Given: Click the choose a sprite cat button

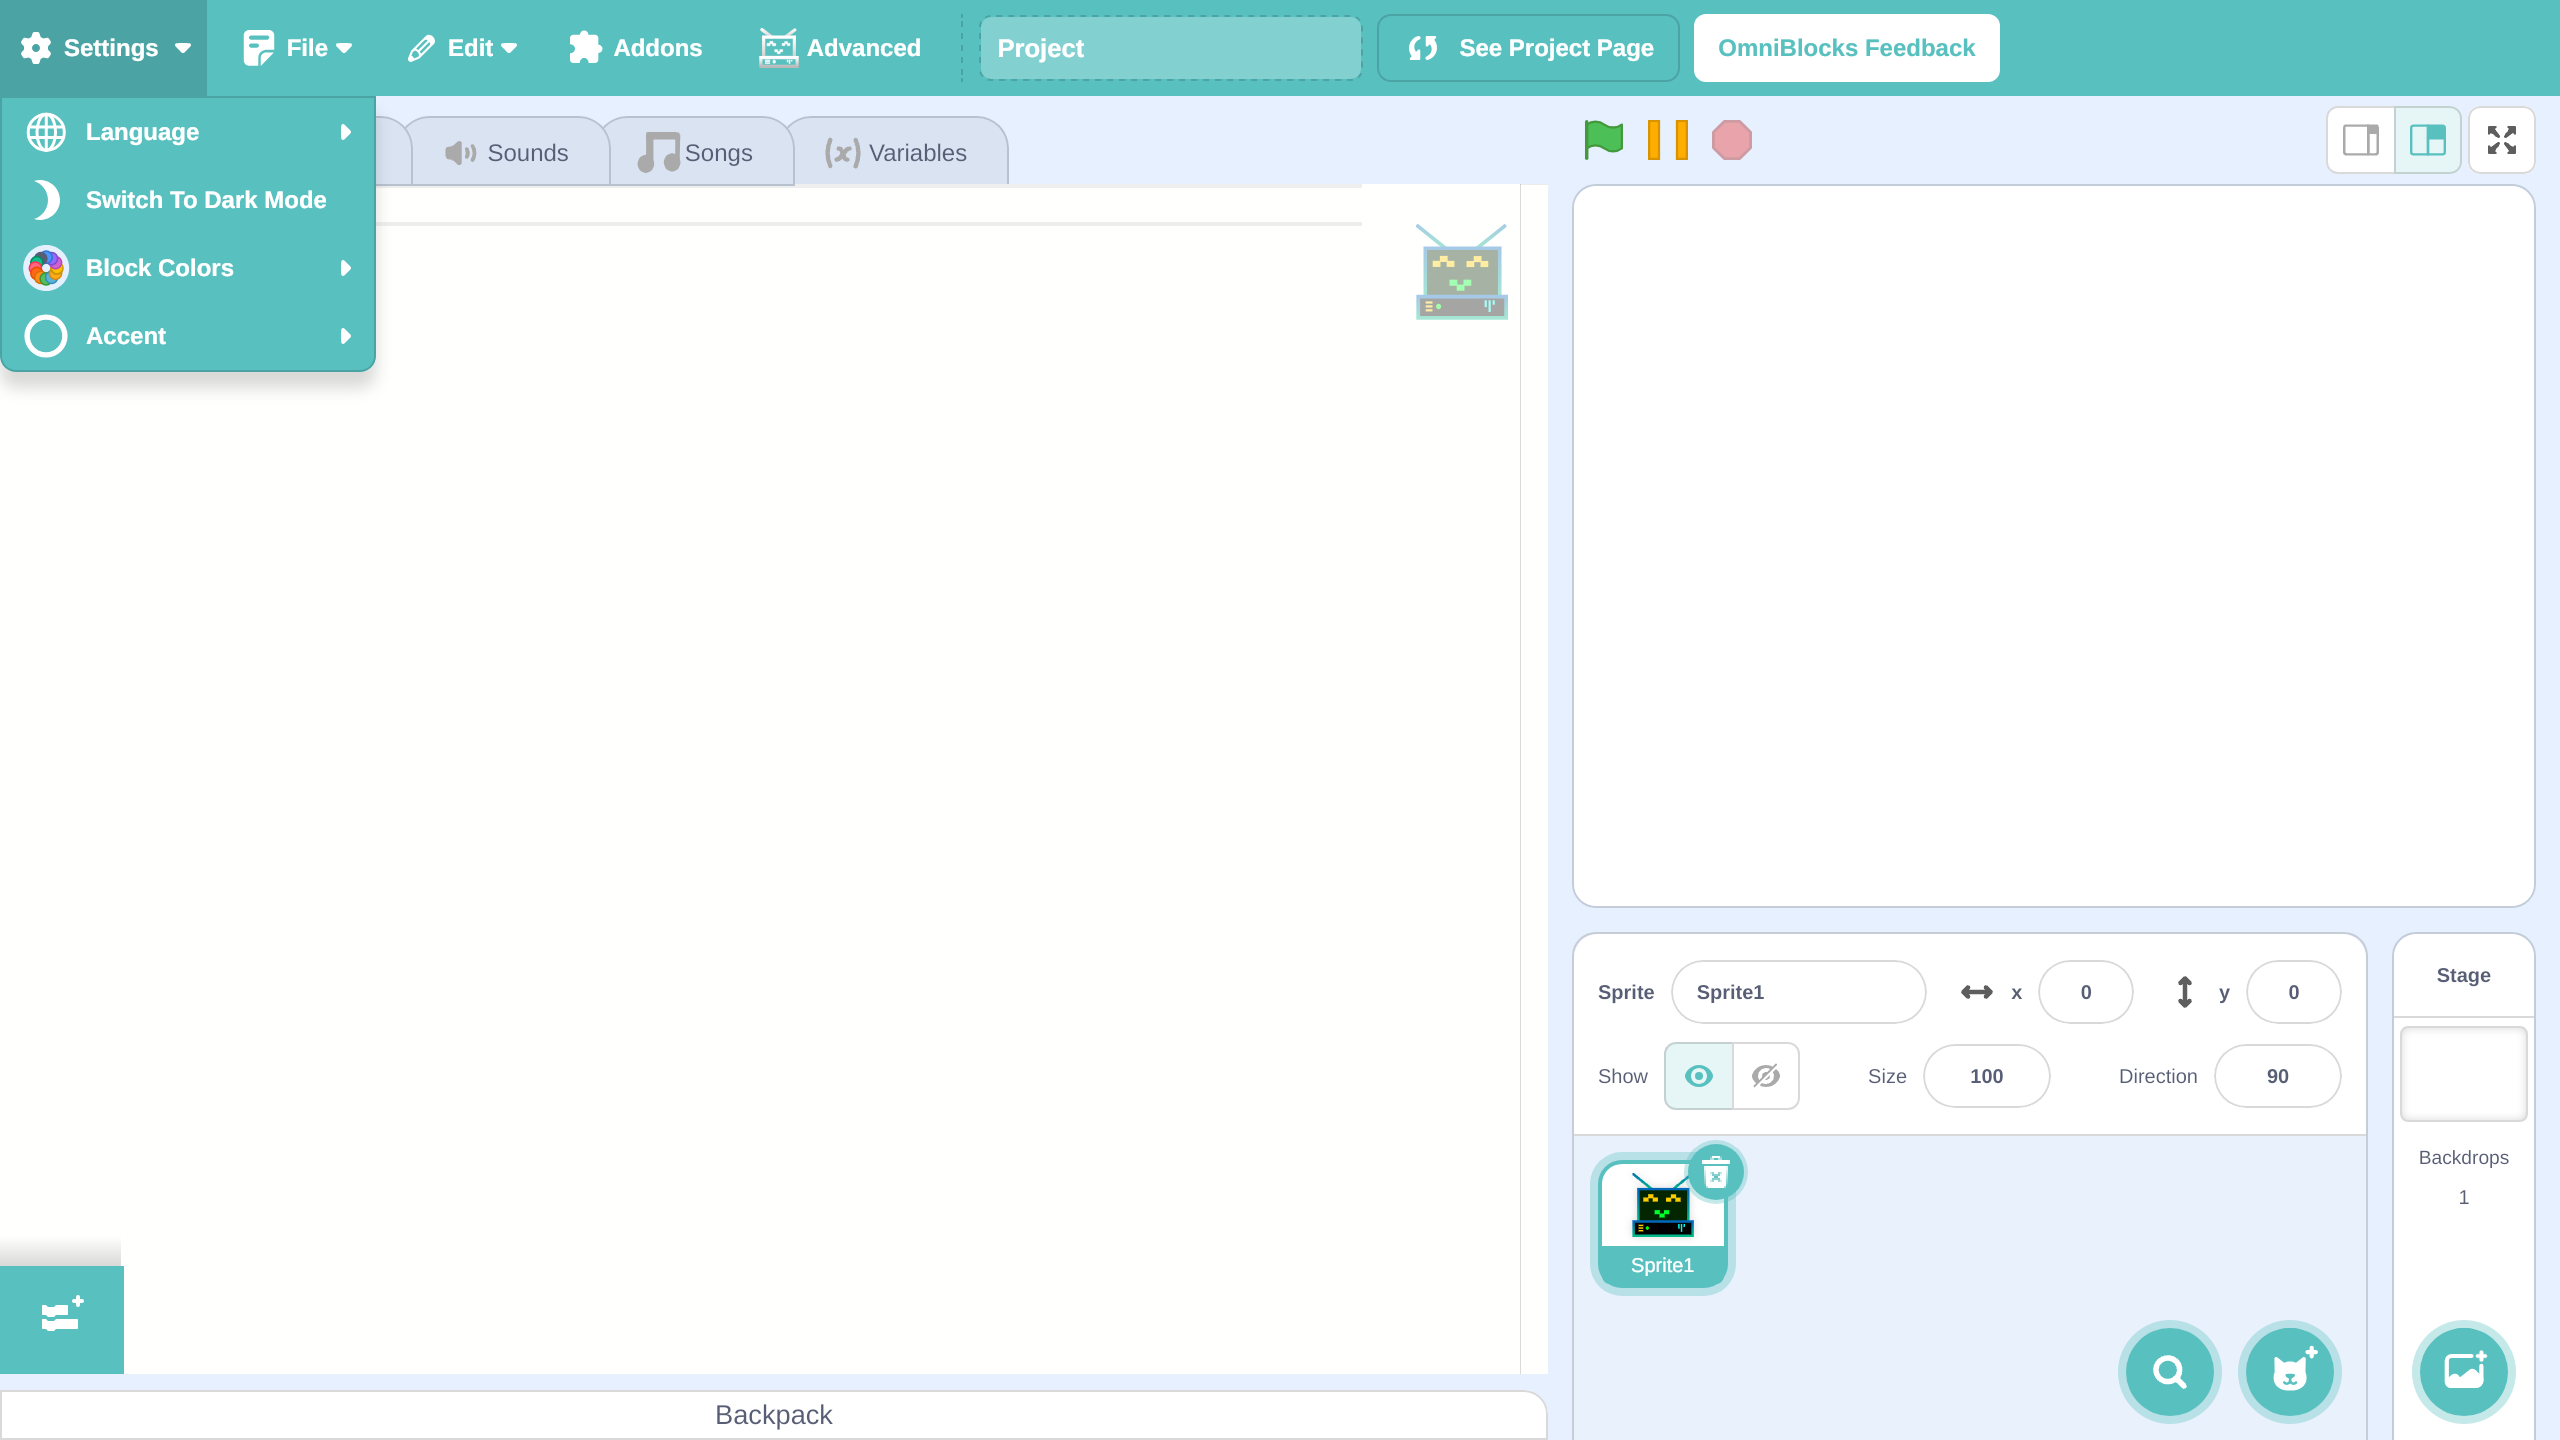Looking at the screenshot, I should pos(2289,1371).
